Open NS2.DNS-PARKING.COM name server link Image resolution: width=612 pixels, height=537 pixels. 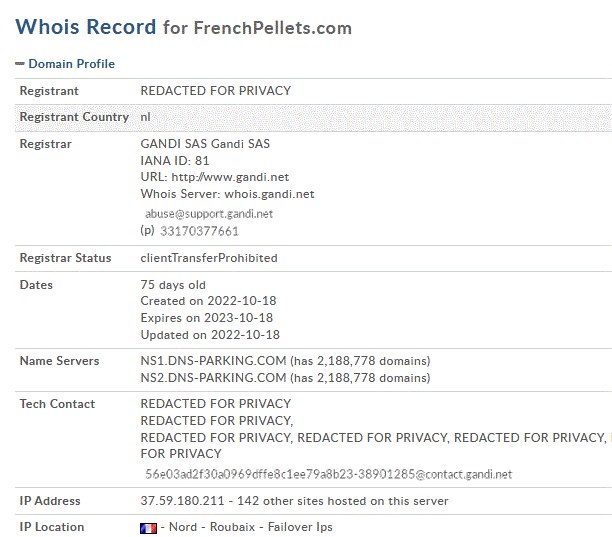coord(213,378)
